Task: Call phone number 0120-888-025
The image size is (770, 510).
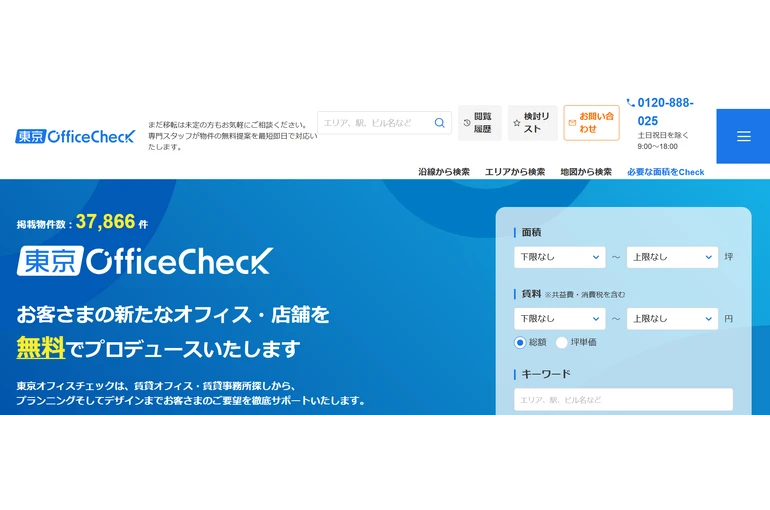Action: [x=665, y=112]
